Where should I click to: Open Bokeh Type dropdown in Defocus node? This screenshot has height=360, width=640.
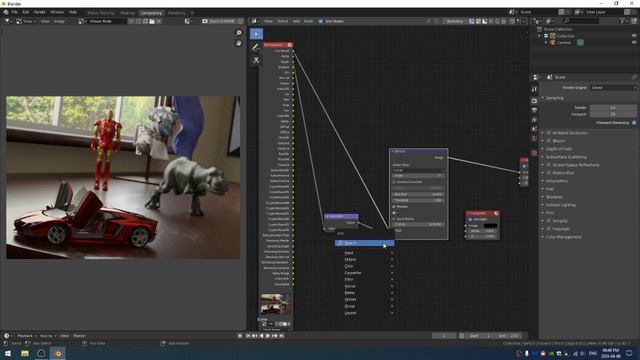click(418, 170)
